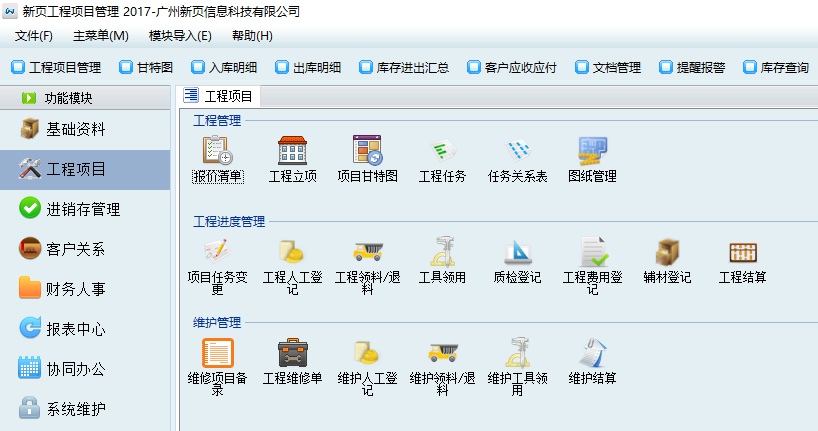
Task: Click the 库存进出汇总 toolbar shortcut
Action: [x=404, y=67]
